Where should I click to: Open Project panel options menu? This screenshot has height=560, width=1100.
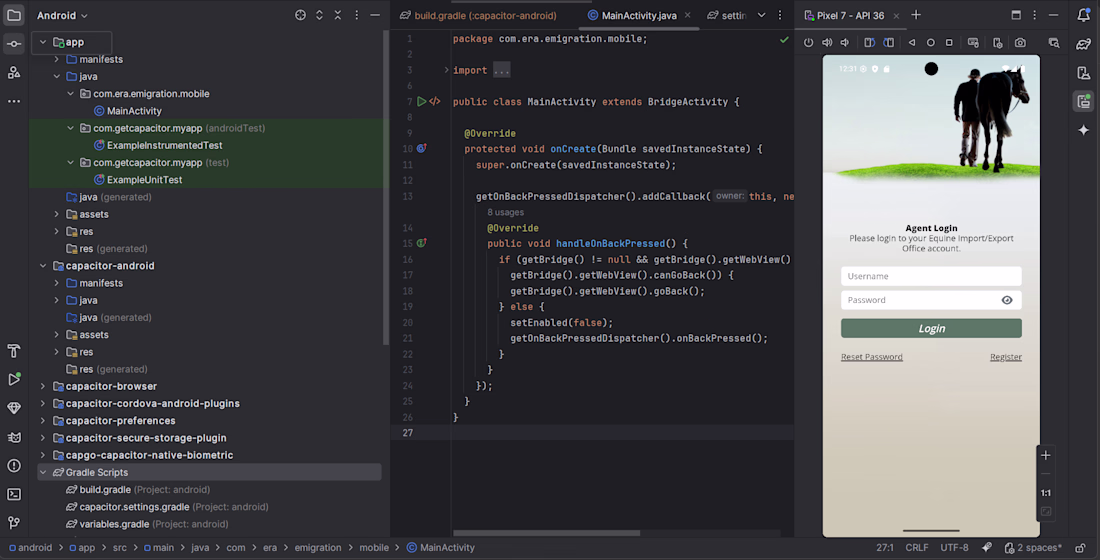[x=356, y=15]
